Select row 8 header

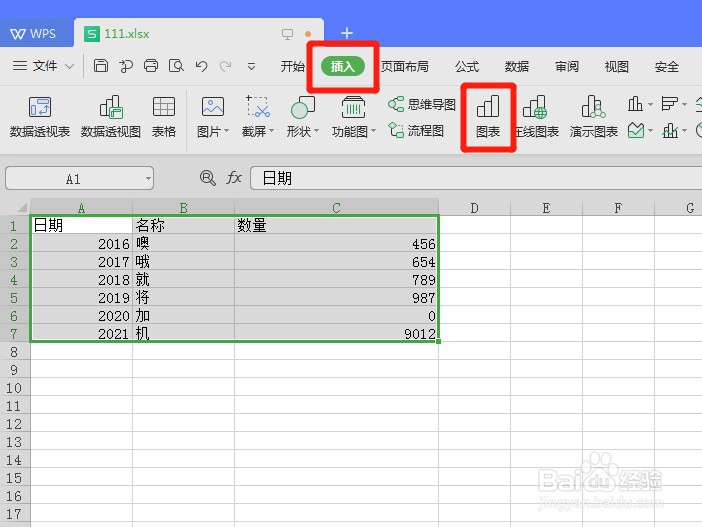[14, 352]
